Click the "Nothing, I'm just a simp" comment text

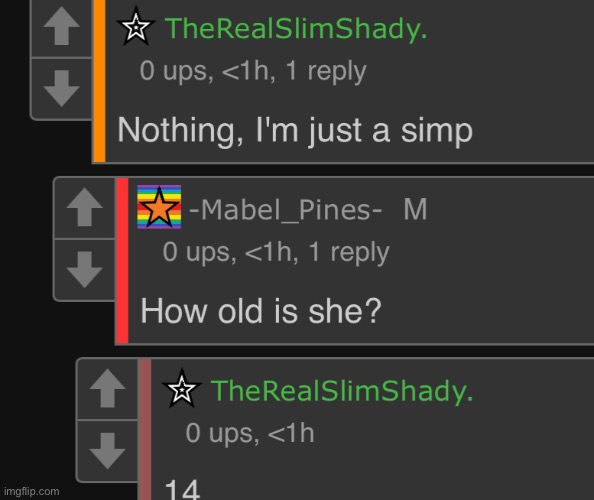295,130
